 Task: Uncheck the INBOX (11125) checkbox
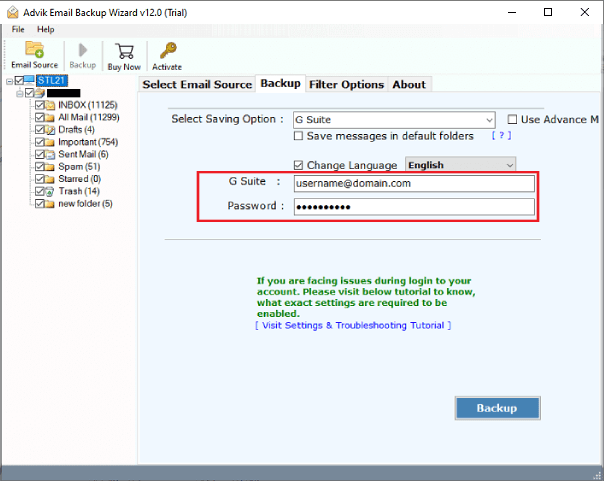pyautogui.click(x=40, y=105)
